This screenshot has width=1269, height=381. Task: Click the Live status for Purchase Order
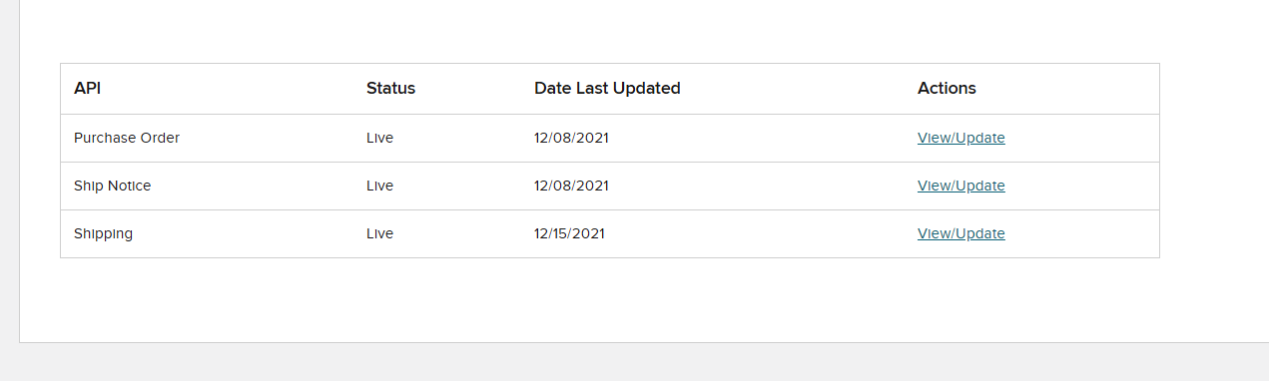coord(380,138)
